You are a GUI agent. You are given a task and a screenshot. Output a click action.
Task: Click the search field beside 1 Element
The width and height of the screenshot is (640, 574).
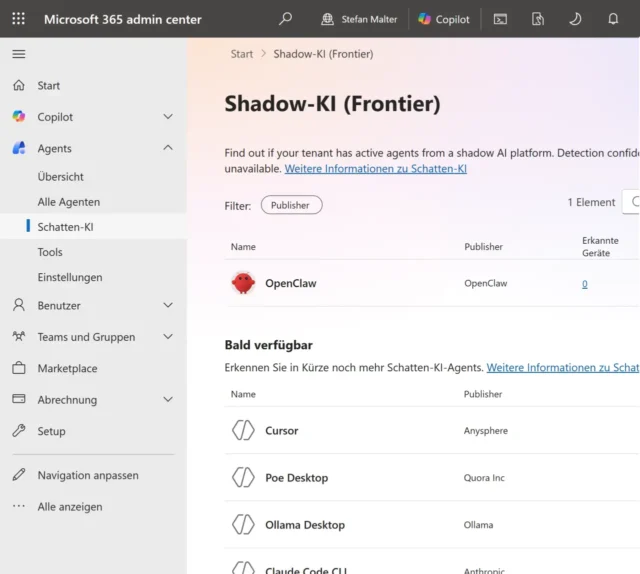tap(631, 202)
